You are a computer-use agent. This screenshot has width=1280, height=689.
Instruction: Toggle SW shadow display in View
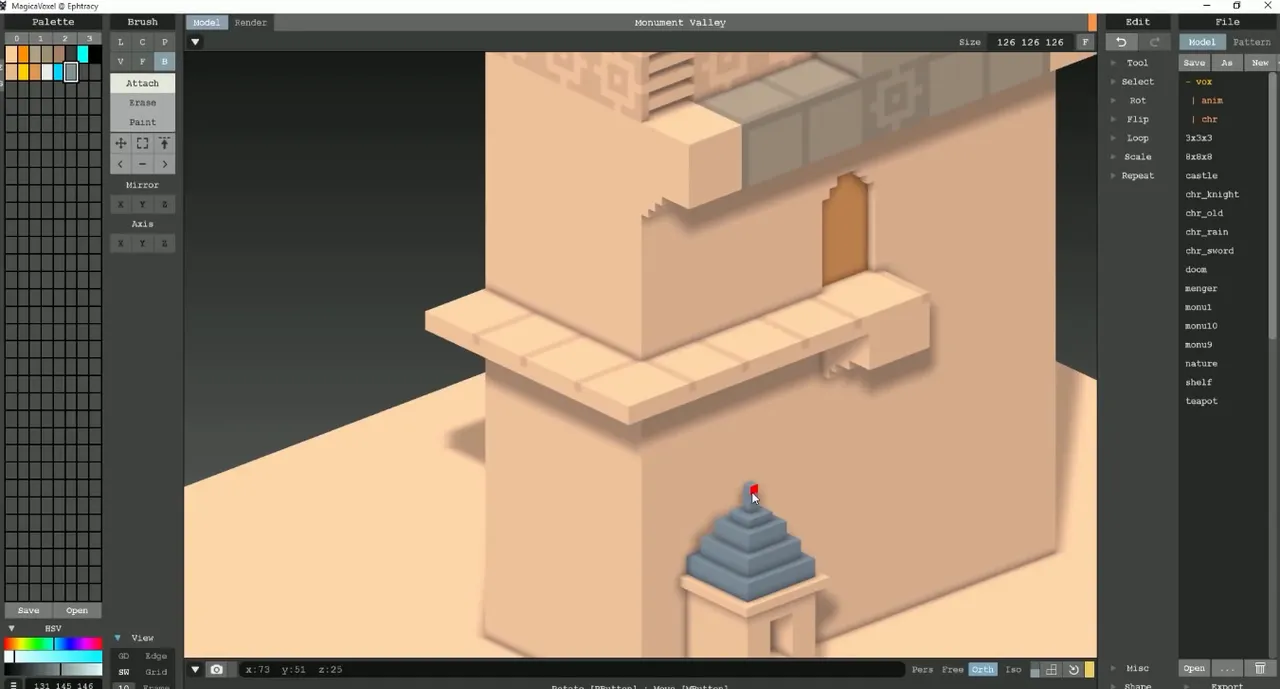point(124,672)
